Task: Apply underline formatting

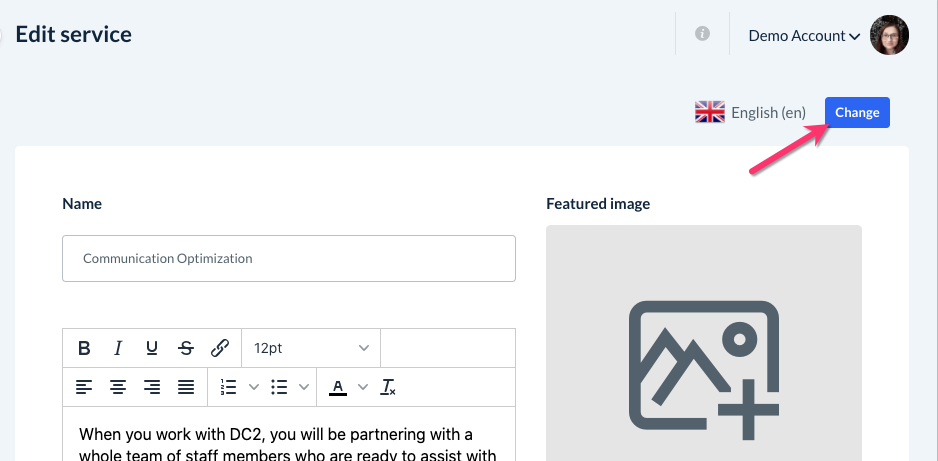Action: point(152,348)
